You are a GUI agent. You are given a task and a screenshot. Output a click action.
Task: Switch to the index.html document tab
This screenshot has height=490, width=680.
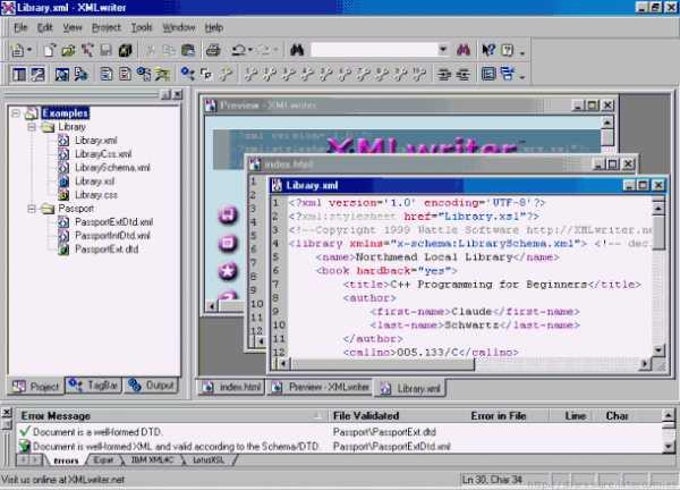(232, 387)
